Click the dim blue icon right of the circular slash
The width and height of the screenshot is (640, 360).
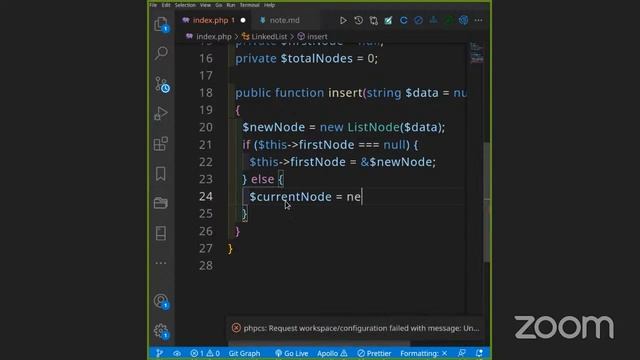tap(433, 20)
